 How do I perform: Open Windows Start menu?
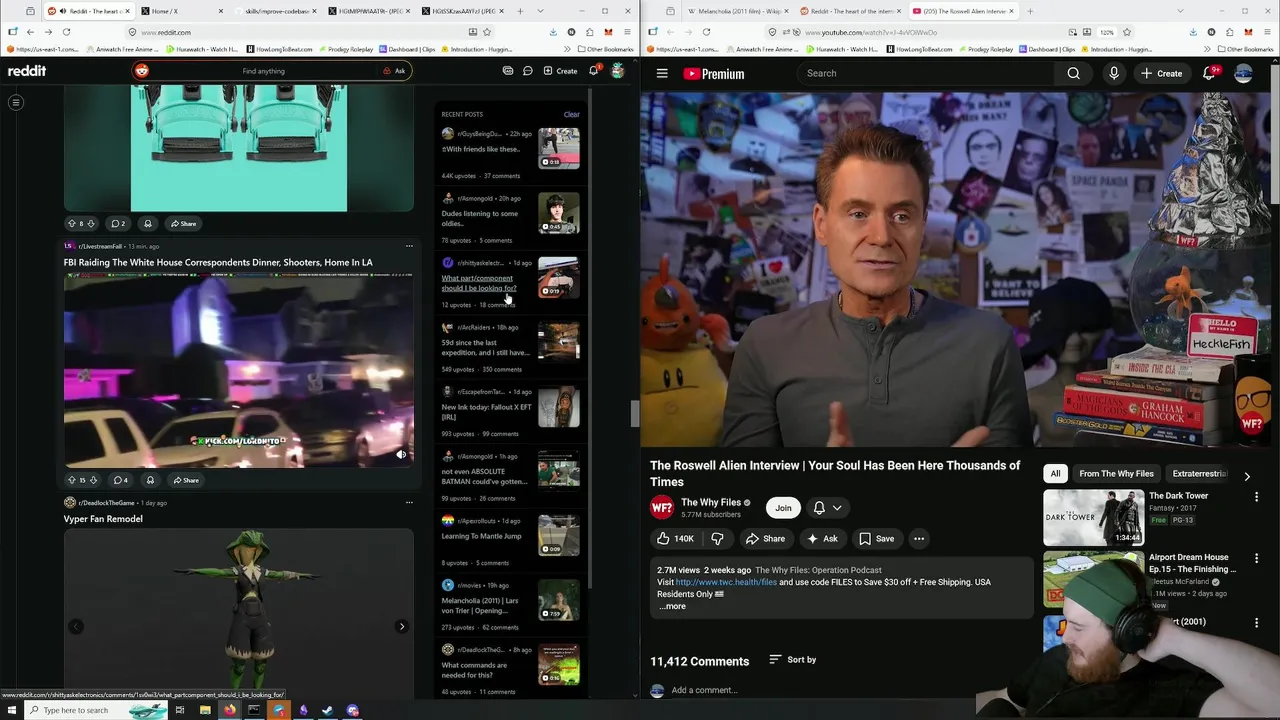coord(11,710)
